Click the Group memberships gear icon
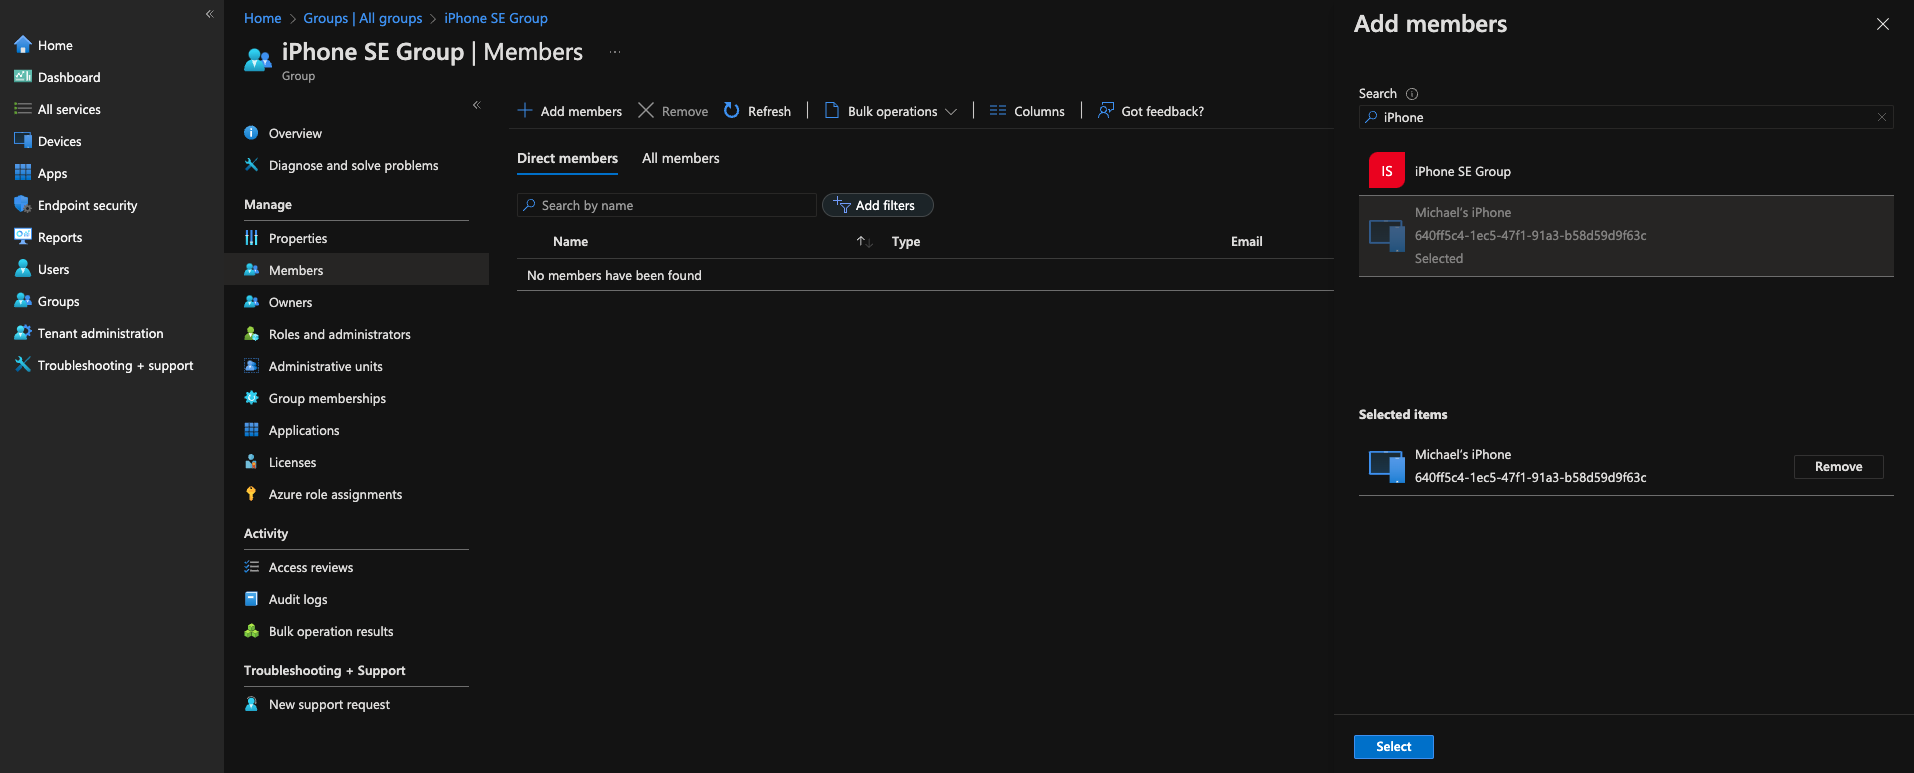1914x773 pixels. click(x=251, y=398)
